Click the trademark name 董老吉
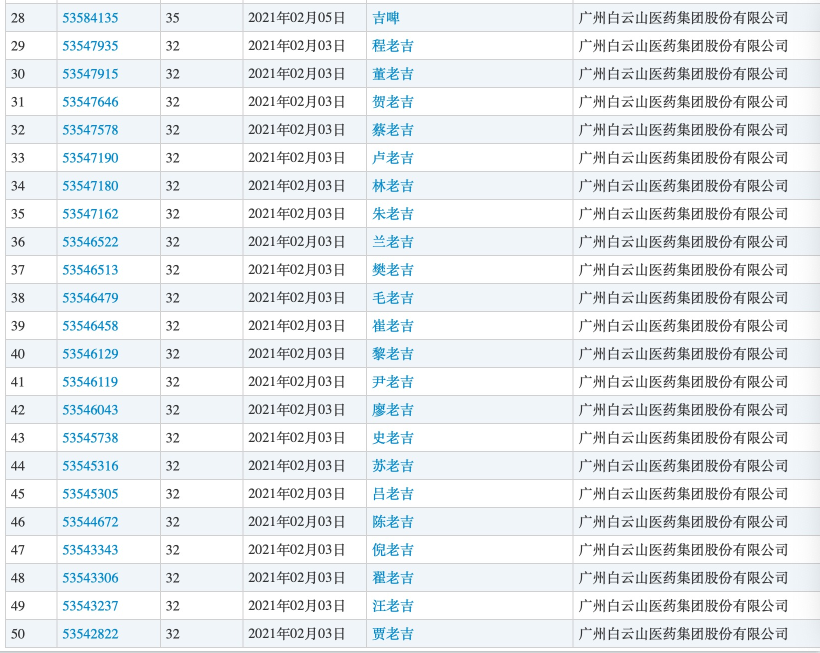This screenshot has width=820, height=653. tap(393, 74)
